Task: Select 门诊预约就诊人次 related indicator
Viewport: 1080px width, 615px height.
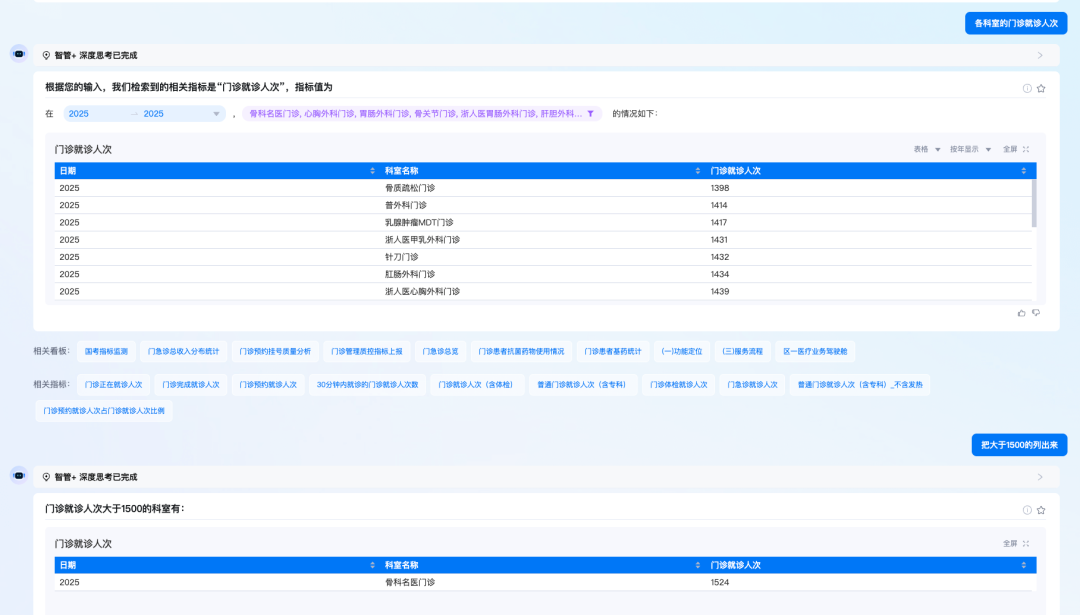Action: pos(268,384)
